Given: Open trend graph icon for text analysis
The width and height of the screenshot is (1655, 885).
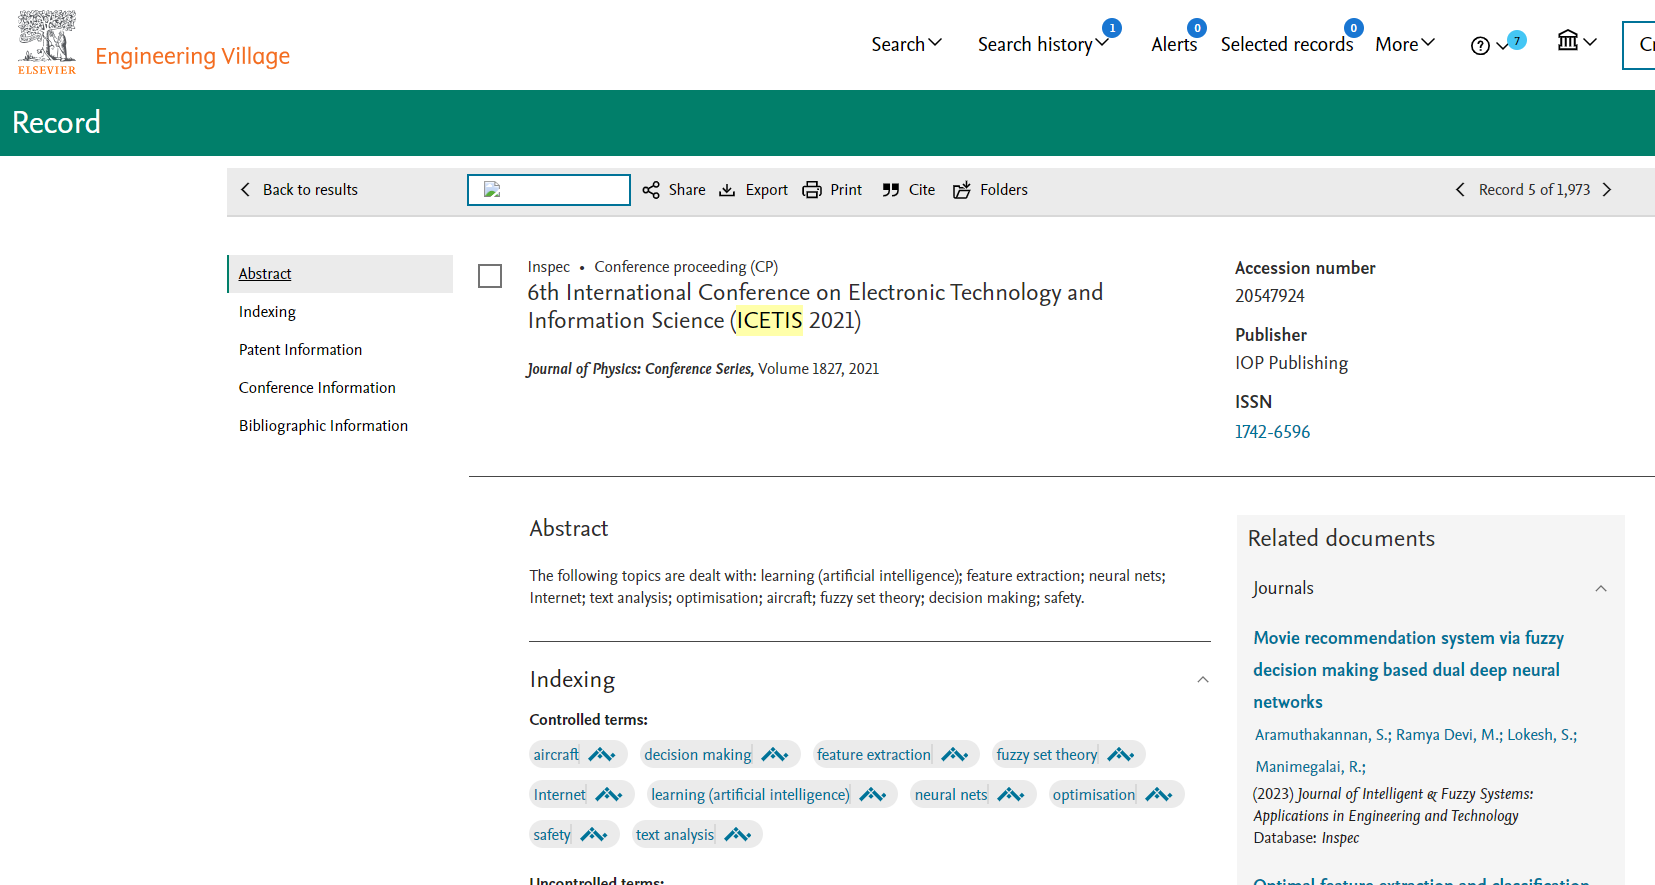Looking at the screenshot, I should [x=738, y=835].
